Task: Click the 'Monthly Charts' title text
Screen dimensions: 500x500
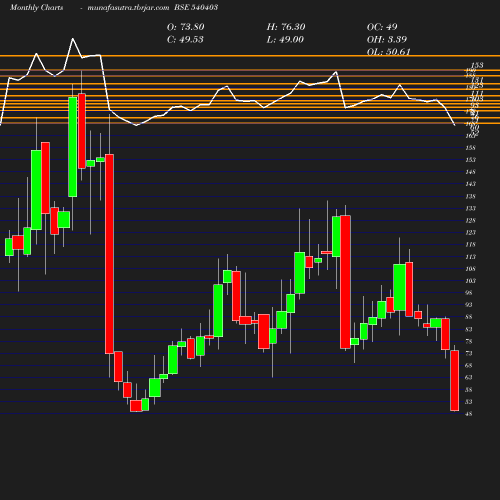Action: (x=37, y=7)
